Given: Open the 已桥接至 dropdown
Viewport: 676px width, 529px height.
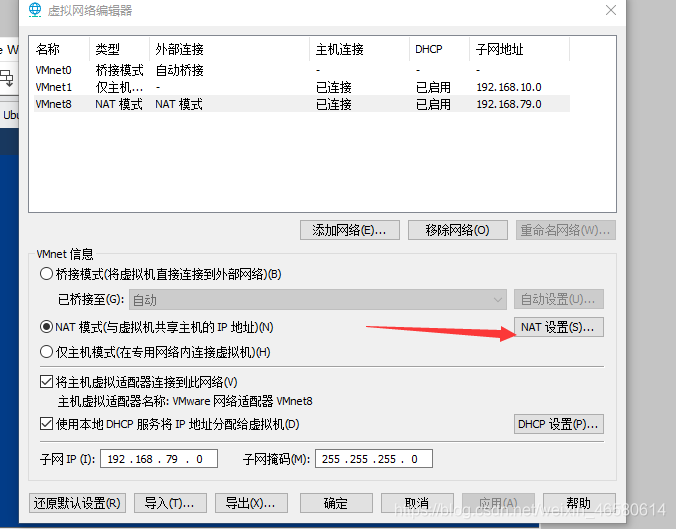Looking at the screenshot, I should (x=318, y=299).
